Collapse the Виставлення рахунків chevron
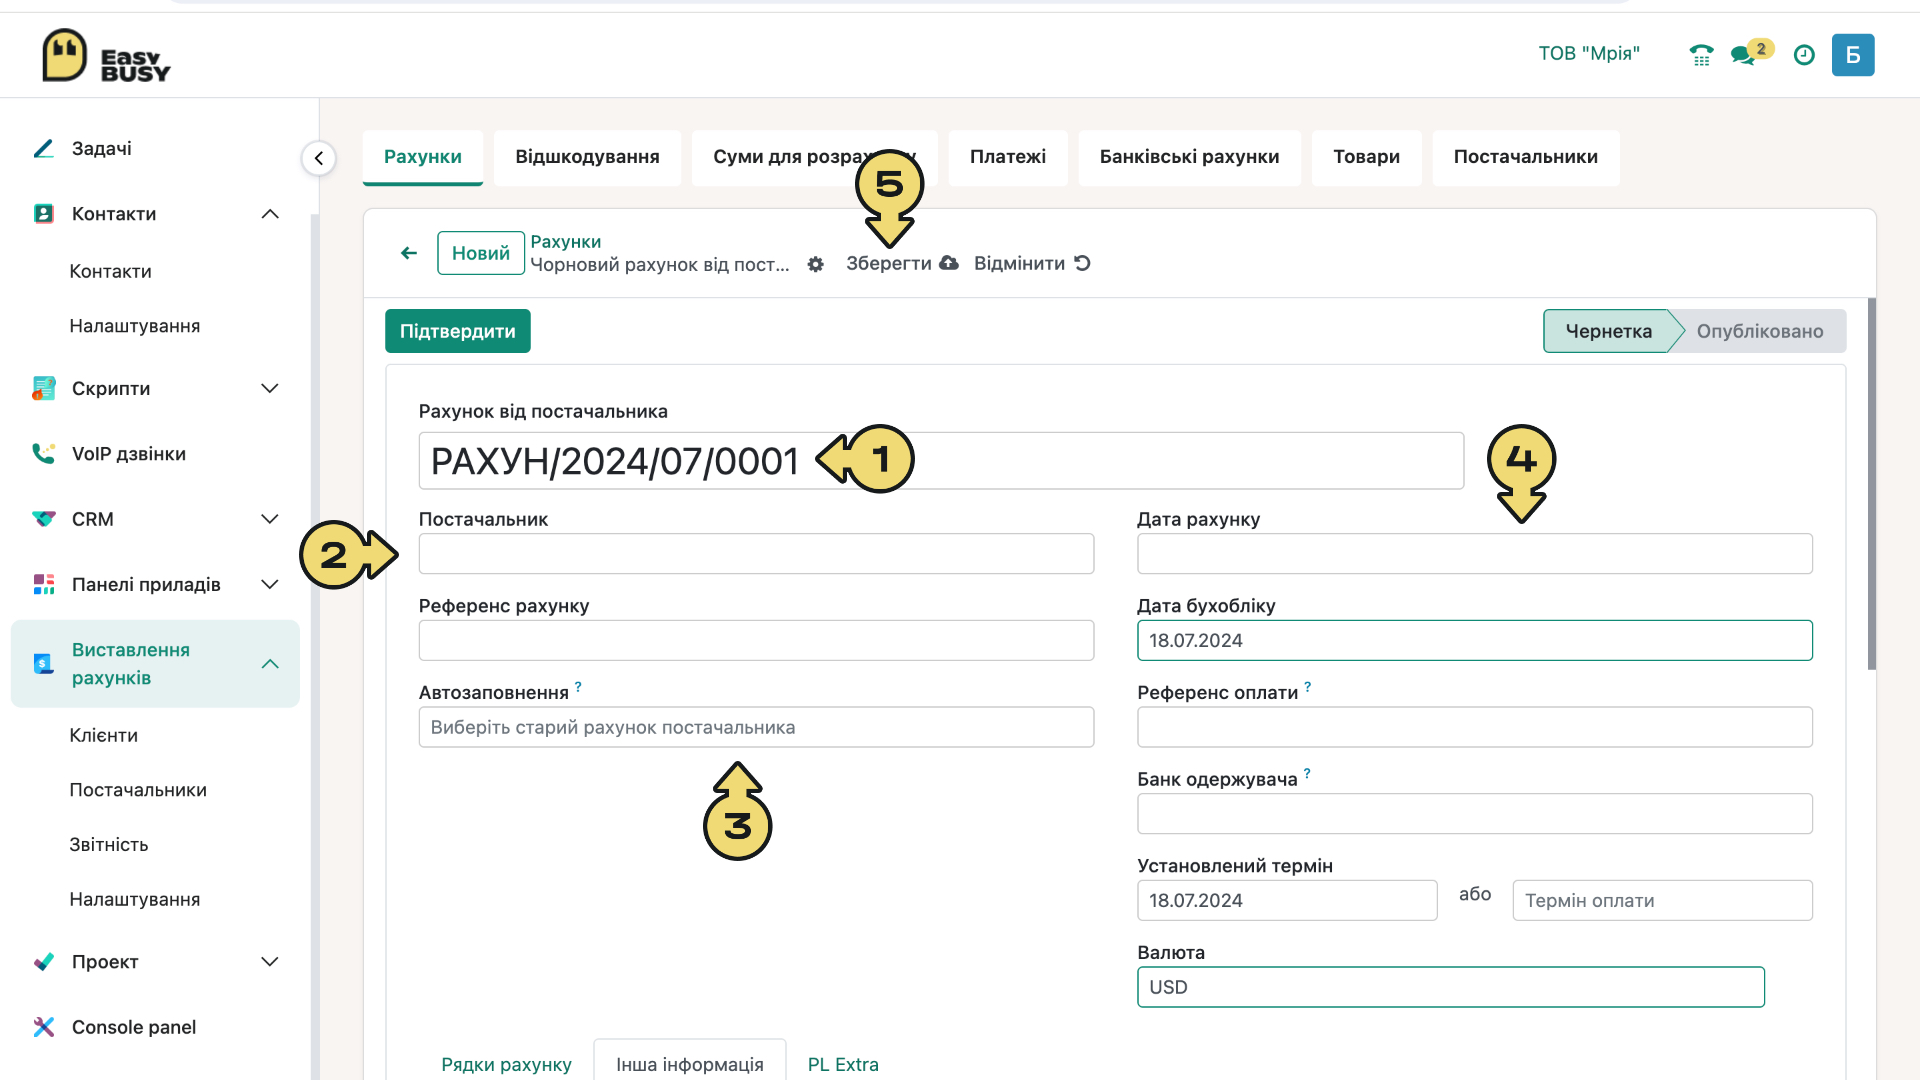This screenshot has width=1920, height=1080. (270, 664)
